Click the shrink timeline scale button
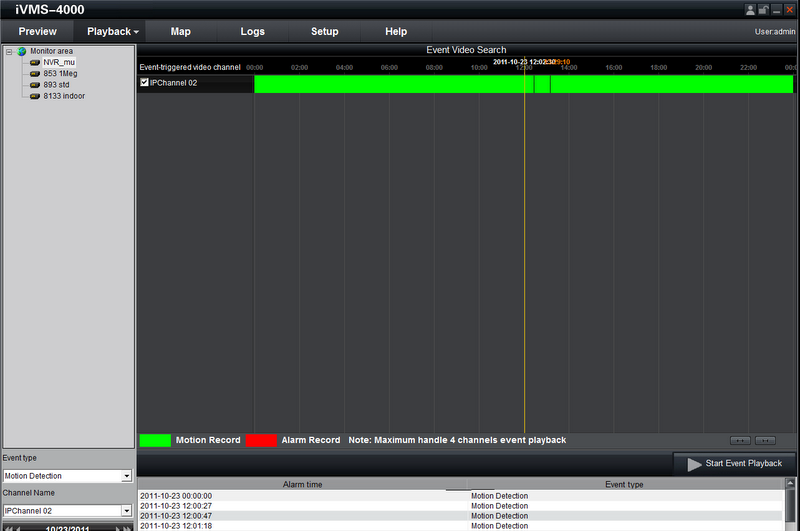Viewport: 800px width, 531px height. pyautogui.click(x=765, y=440)
